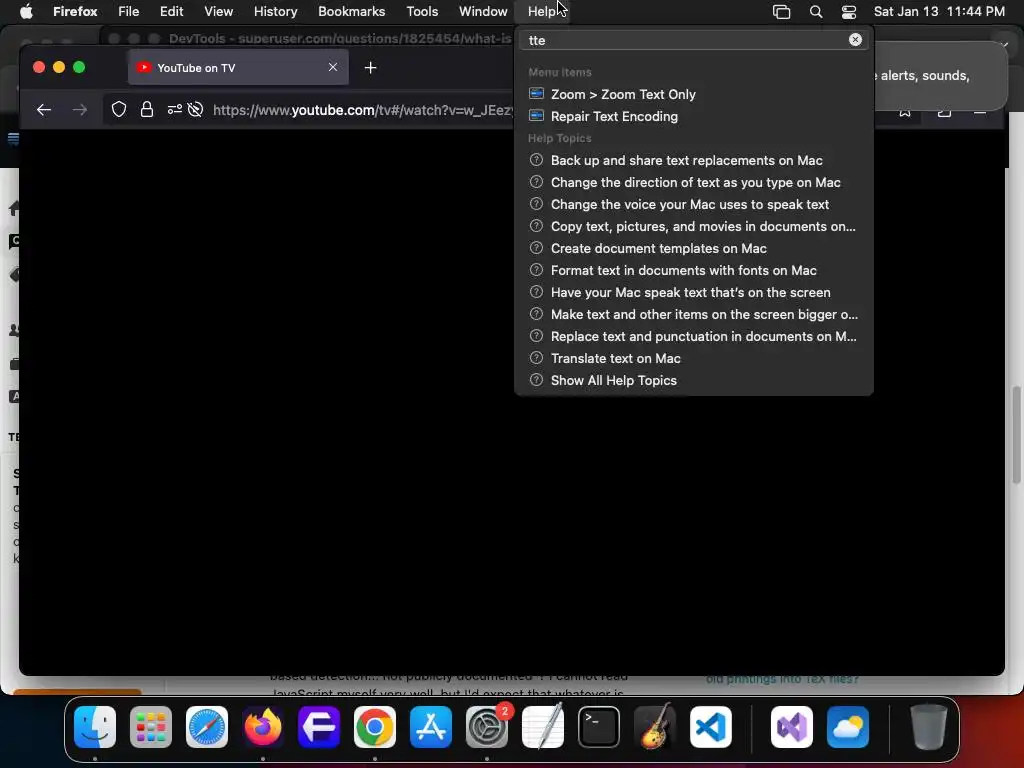
Task: Select Zoom > Zoom Text Only result
Action: (694, 94)
